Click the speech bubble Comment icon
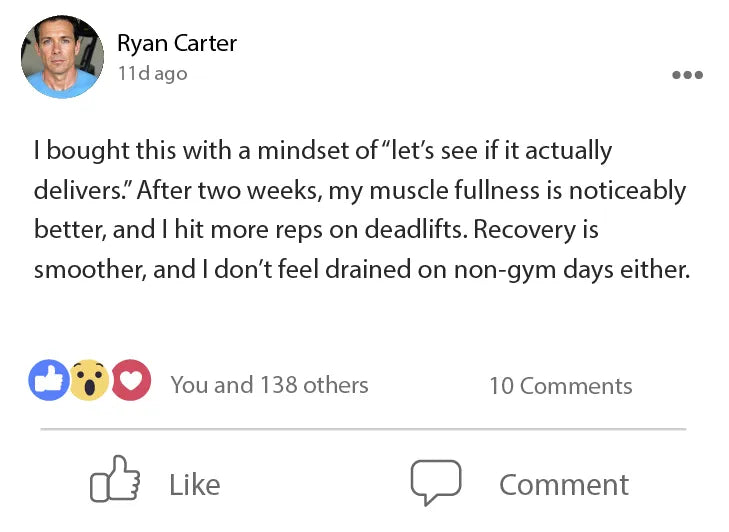The image size is (729, 532). coord(435,483)
